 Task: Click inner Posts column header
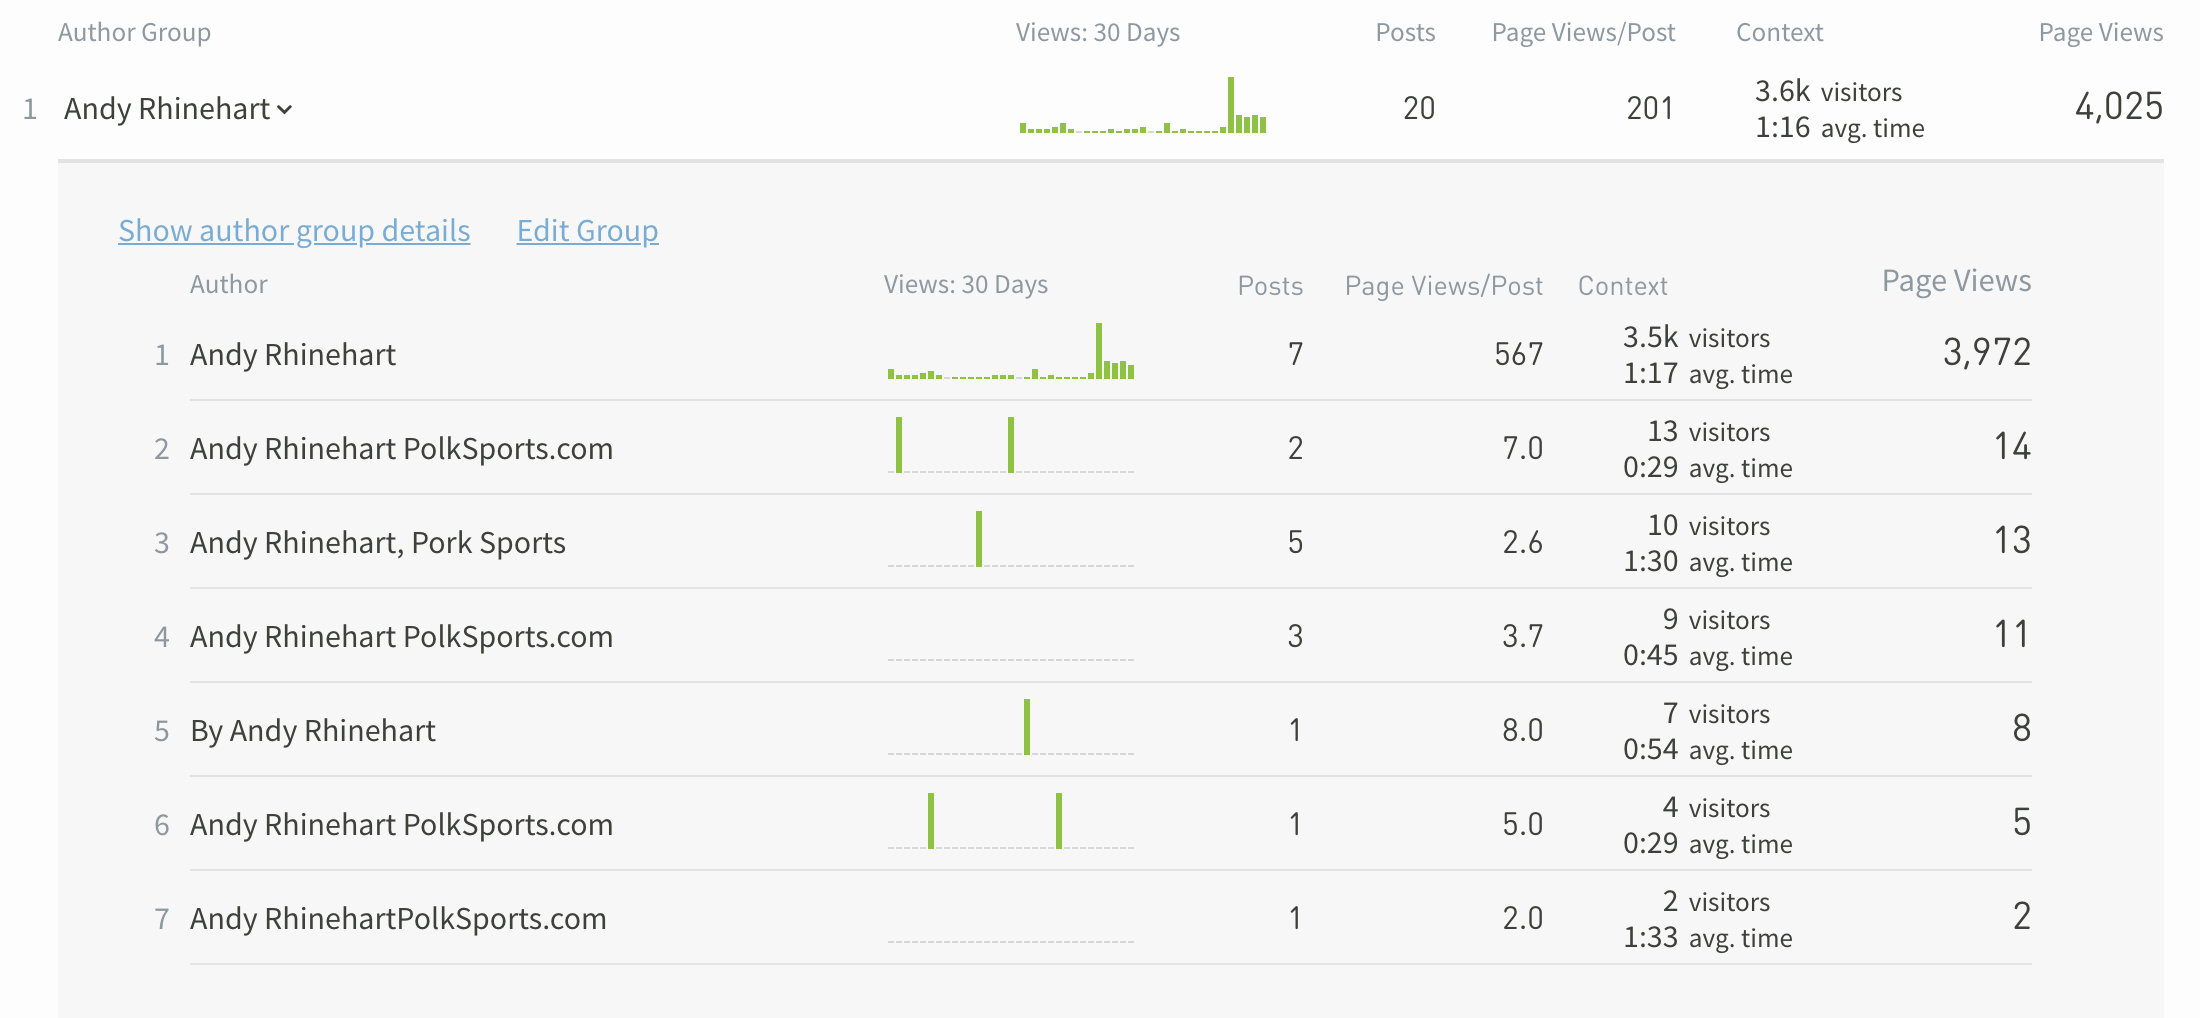[x=1270, y=286]
